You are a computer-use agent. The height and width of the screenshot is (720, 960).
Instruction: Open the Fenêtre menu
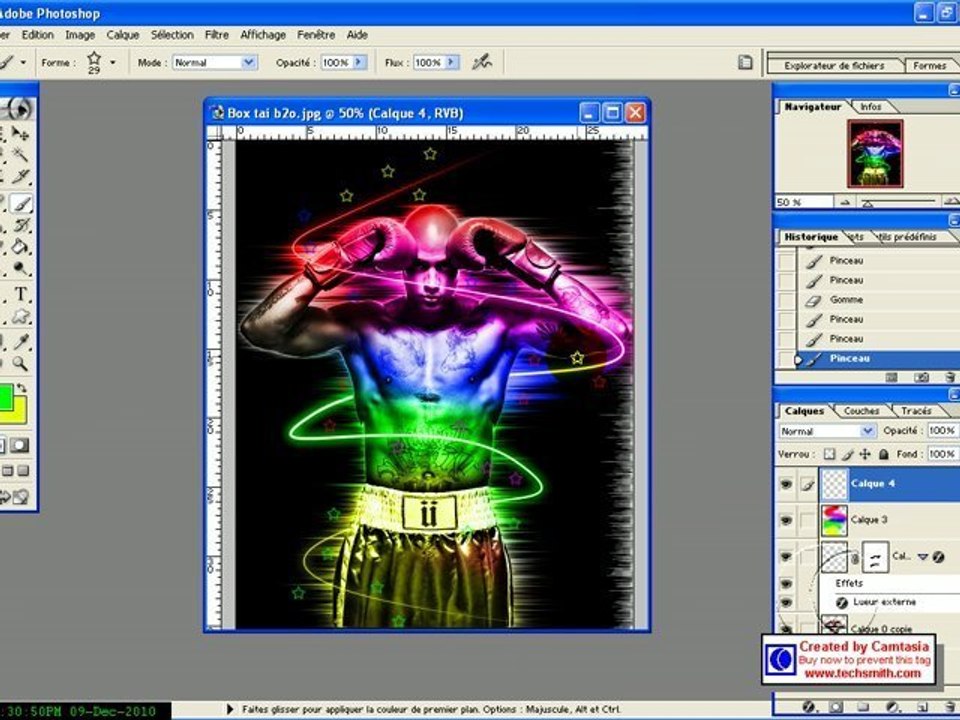pyautogui.click(x=316, y=35)
